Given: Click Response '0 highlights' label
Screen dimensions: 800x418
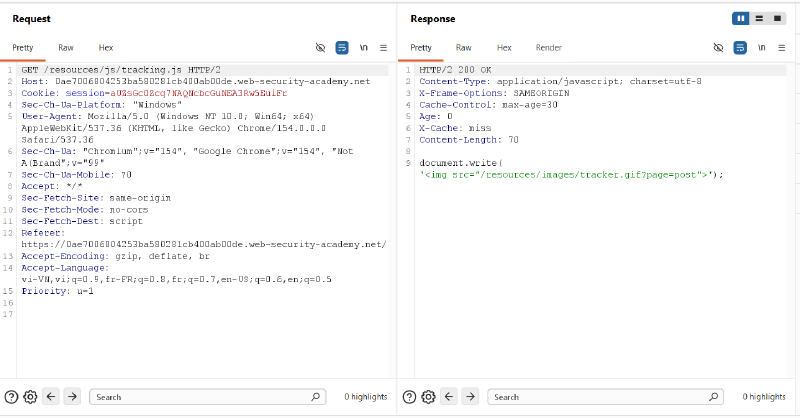Looking at the screenshot, I should 764,397.
